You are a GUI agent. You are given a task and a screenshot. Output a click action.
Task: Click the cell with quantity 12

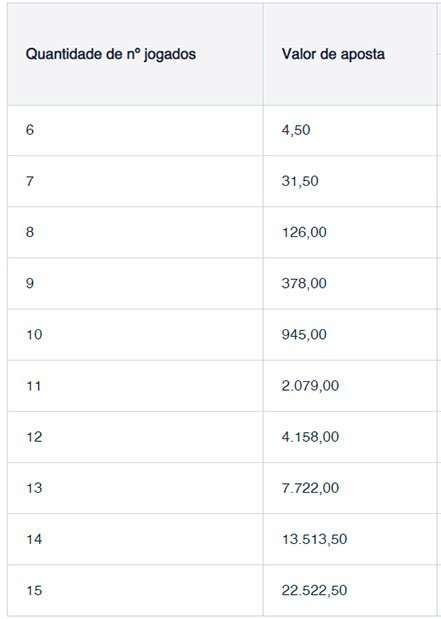[135, 437]
